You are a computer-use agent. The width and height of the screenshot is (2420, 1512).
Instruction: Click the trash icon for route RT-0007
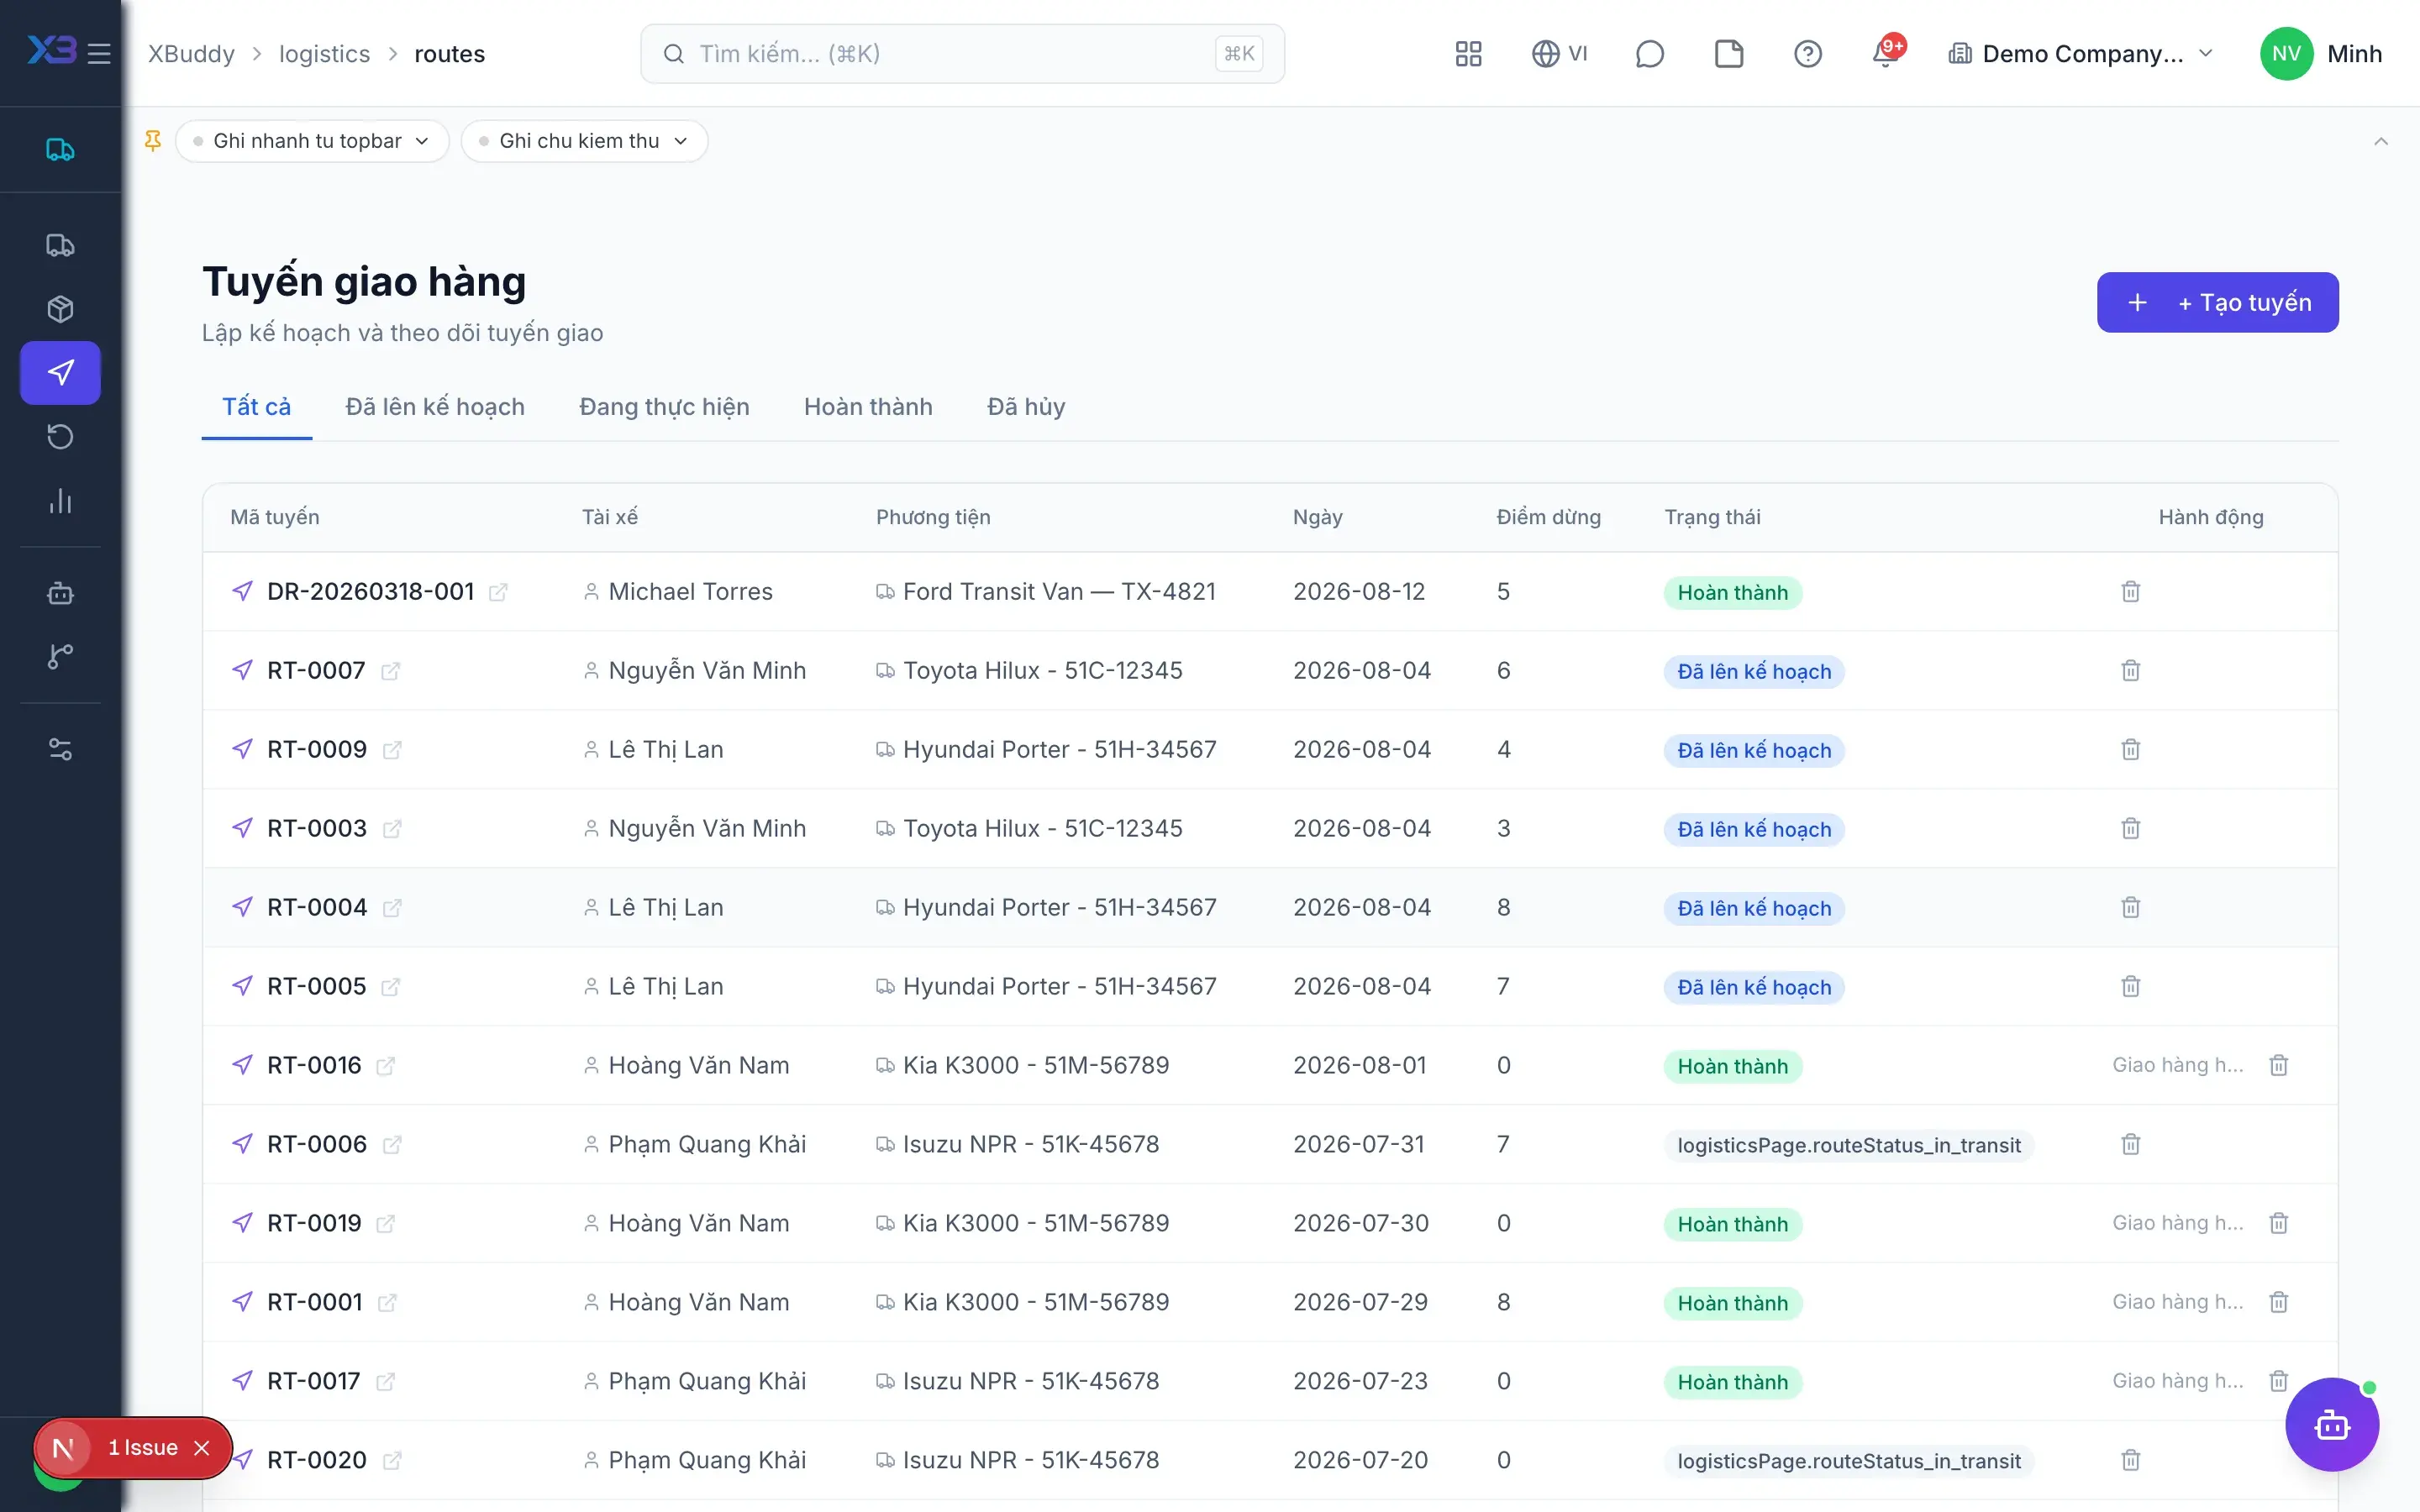2130,671
